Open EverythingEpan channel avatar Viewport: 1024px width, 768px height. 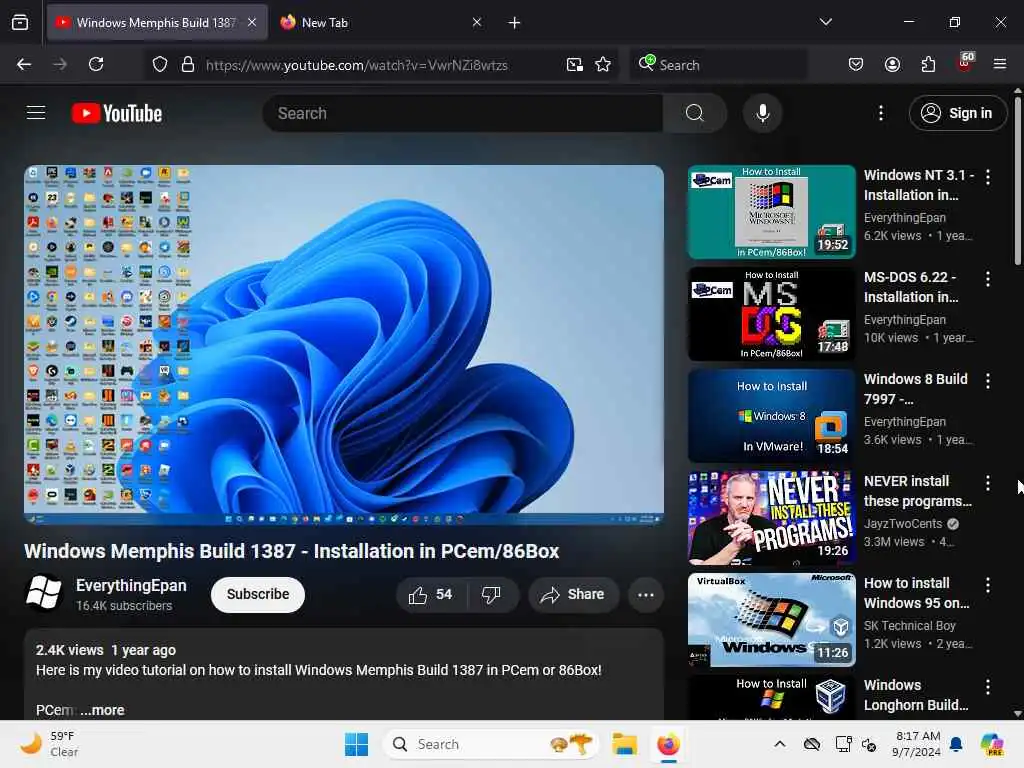[44, 592]
